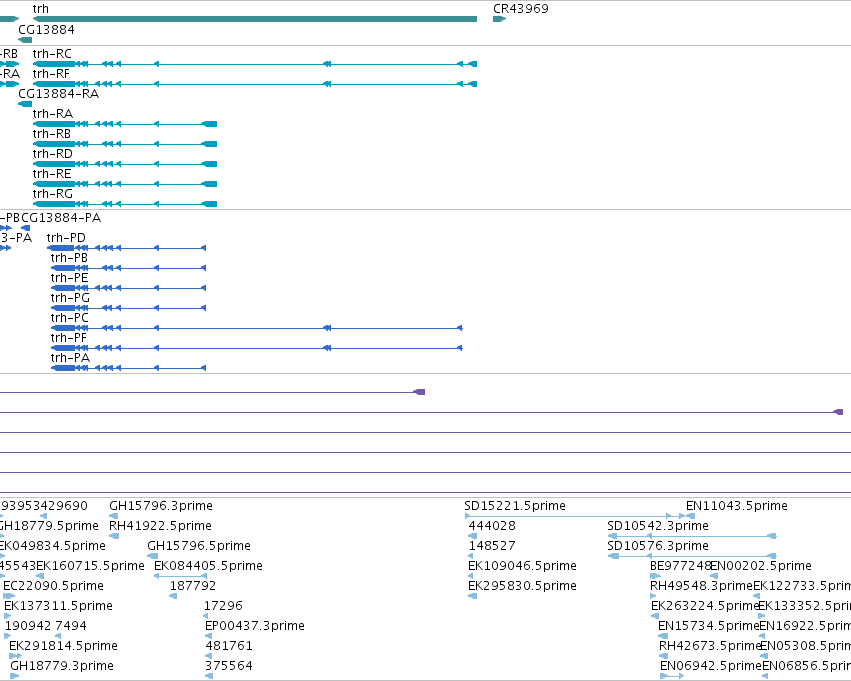Click the 375564 feature label
This screenshot has height=681, width=851.
[228, 666]
